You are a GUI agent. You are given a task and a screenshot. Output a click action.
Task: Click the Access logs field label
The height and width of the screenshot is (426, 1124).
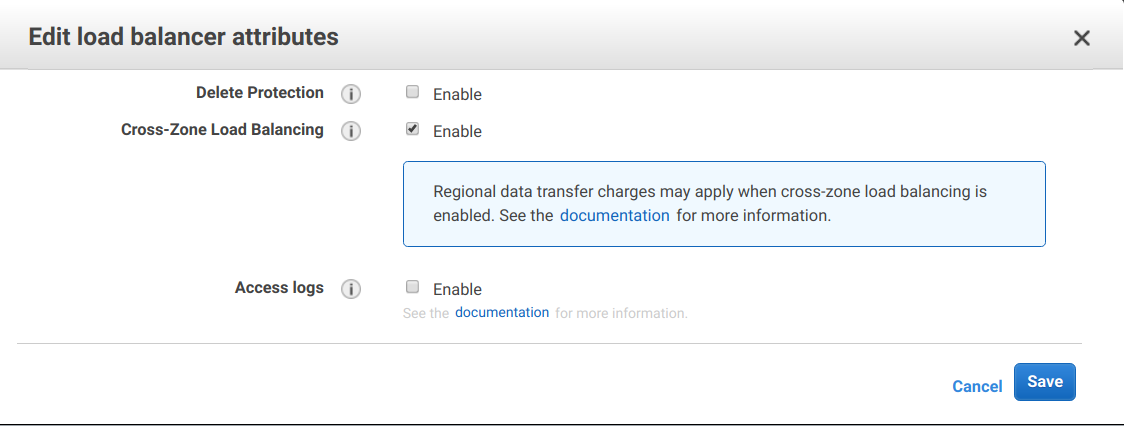279,288
